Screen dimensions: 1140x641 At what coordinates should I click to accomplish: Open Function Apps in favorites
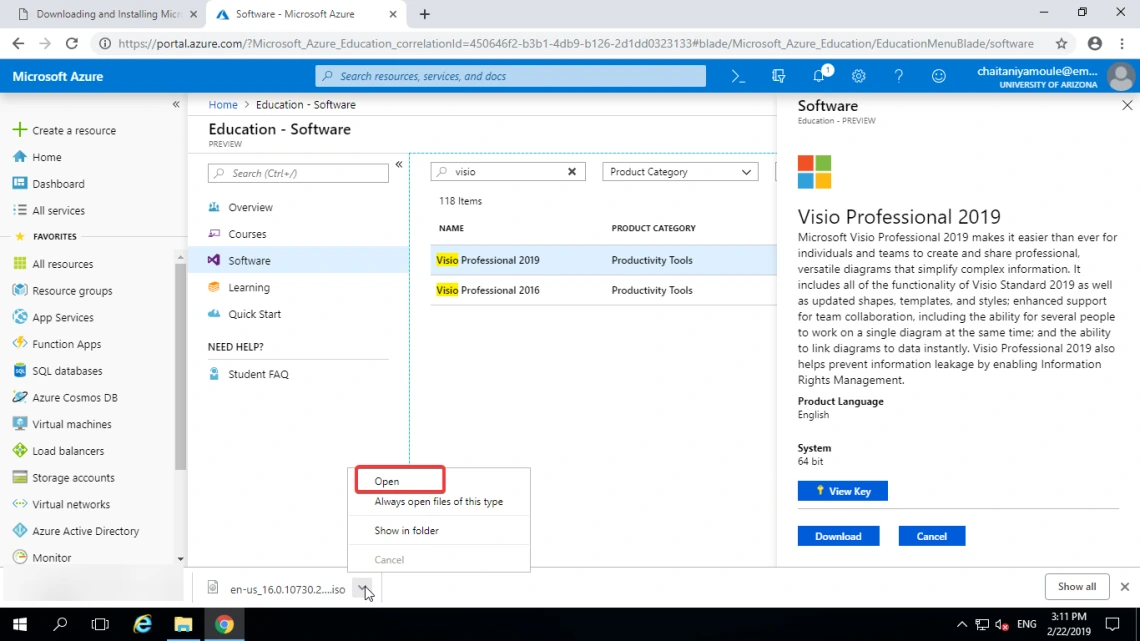[66, 344]
